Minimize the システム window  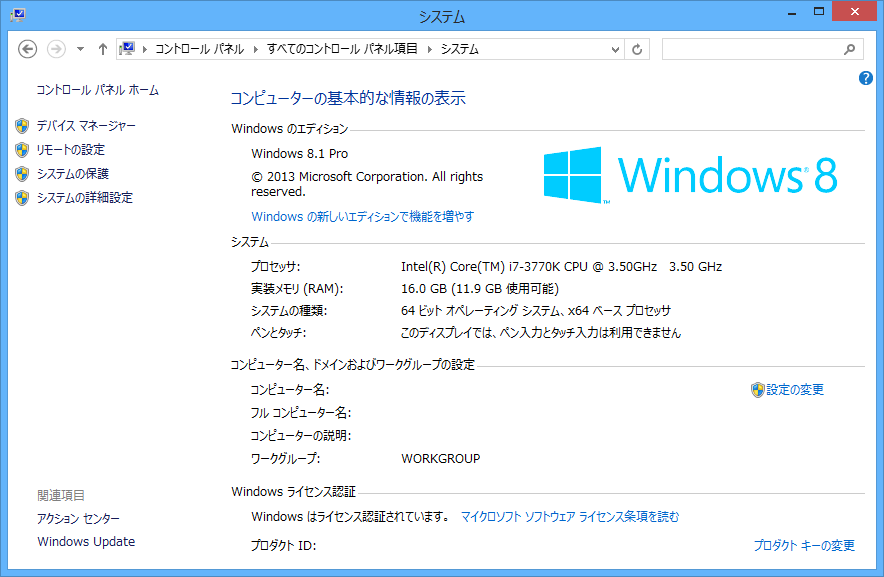(792, 12)
